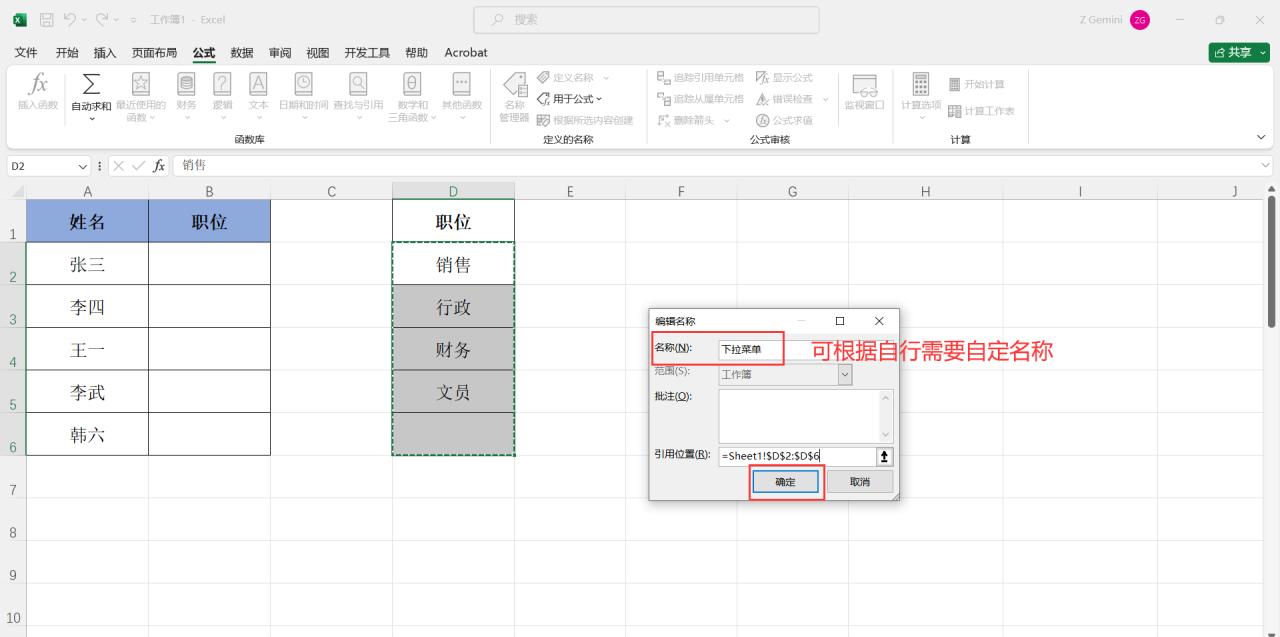Open the 数学和三角函数 icon
Viewport: 1280px width, 637px height.
[412, 85]
